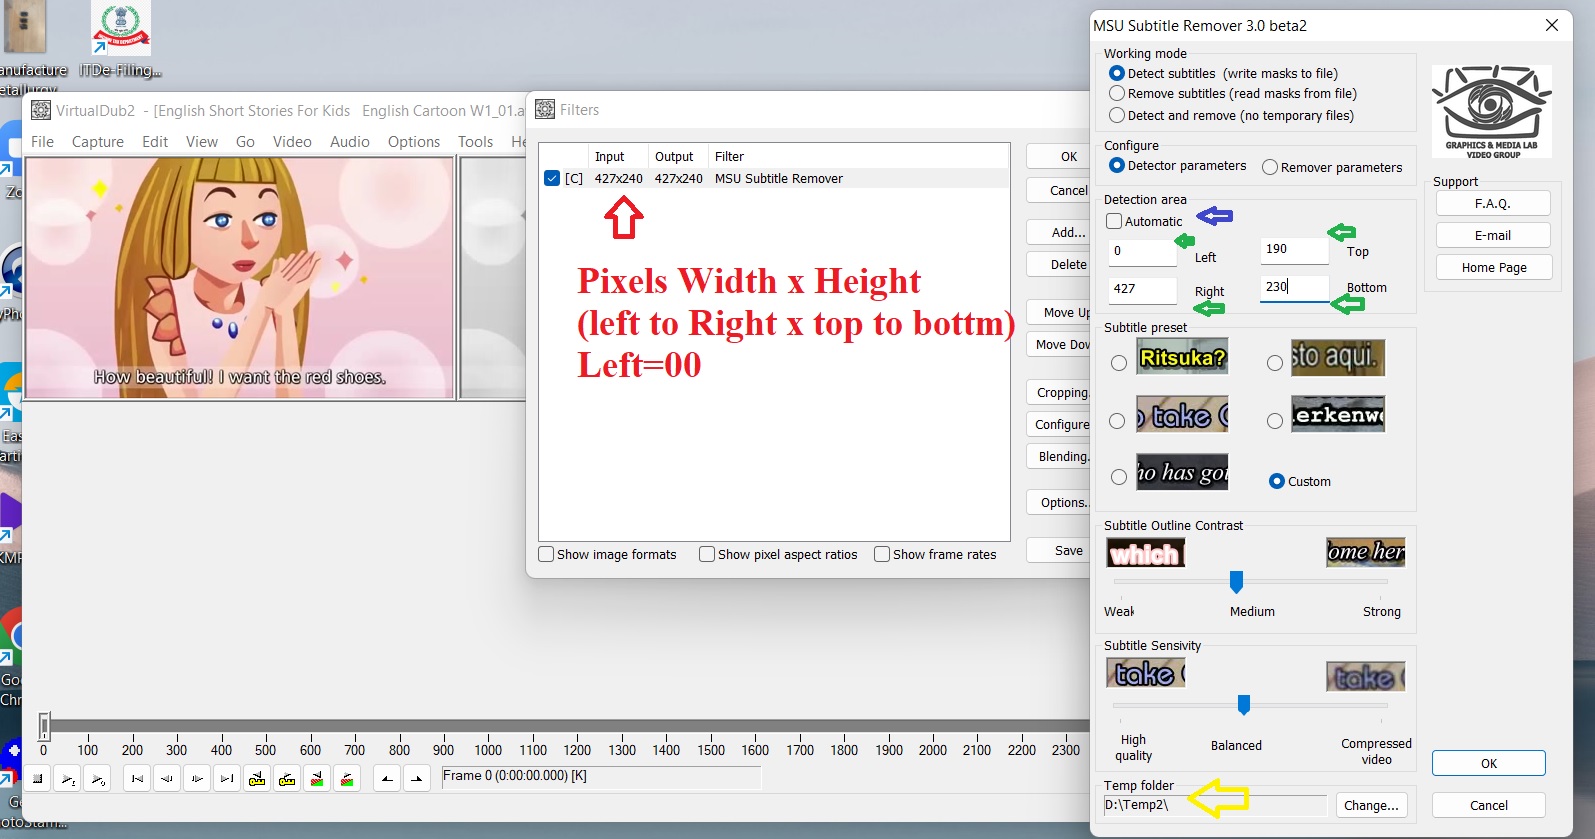Click the play input preview button

pyautogui.click(x=67, y=778)
